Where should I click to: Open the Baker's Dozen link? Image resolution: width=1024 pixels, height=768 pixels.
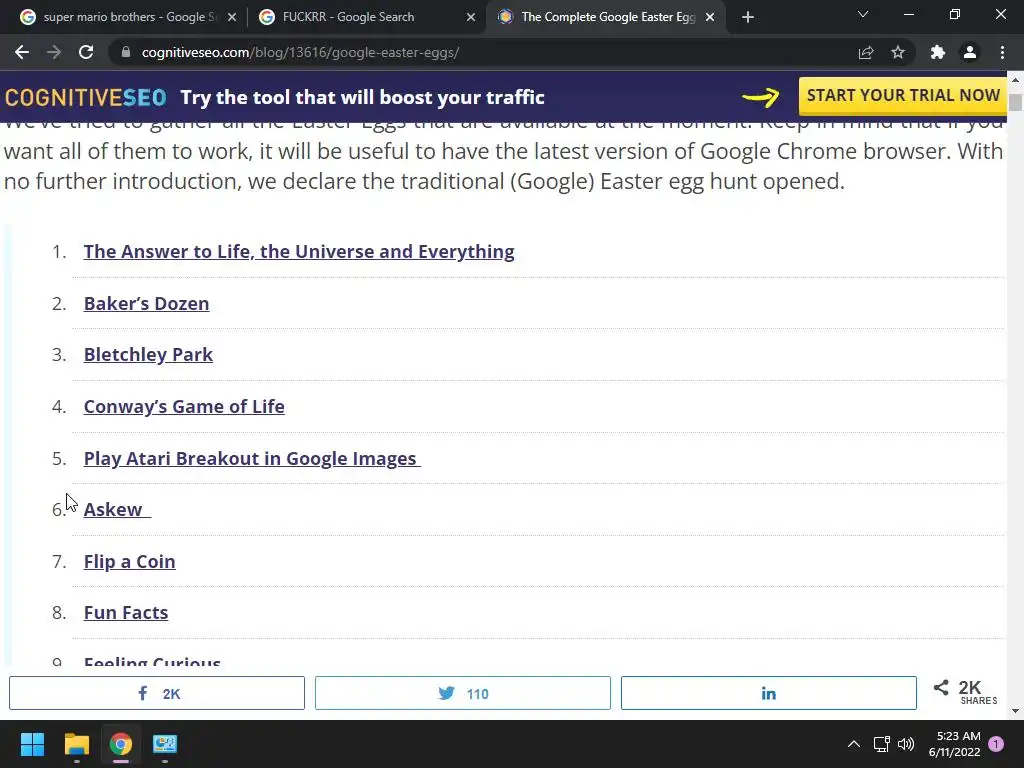pyautogui.click(x=146, y=304)
